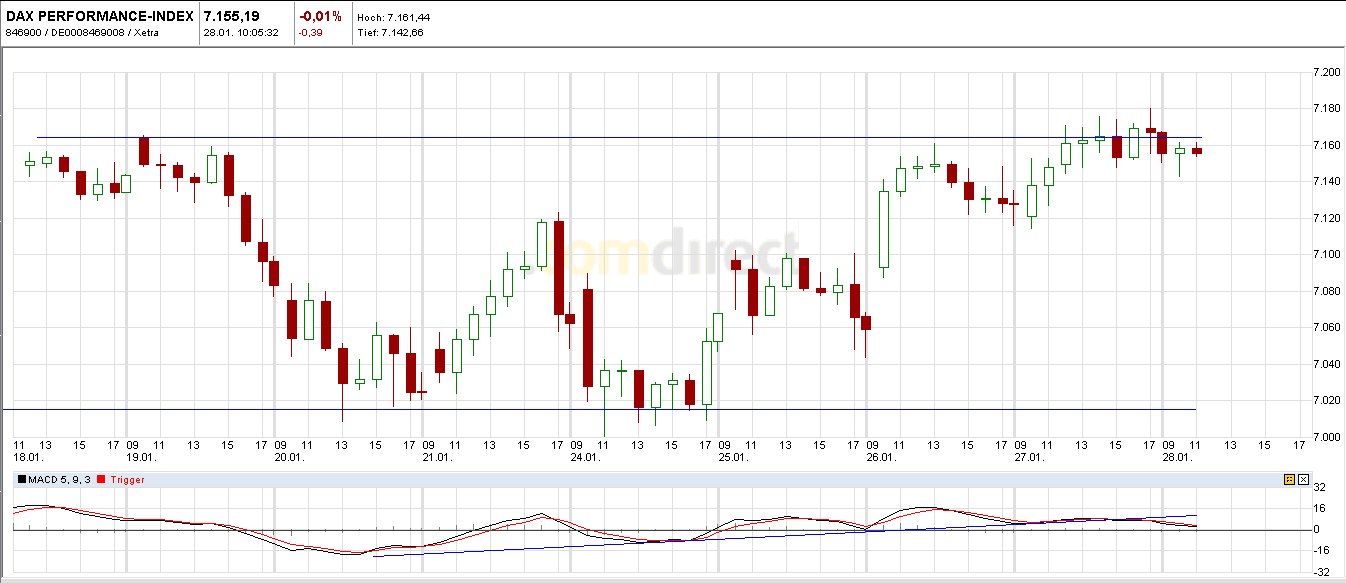
Task: Click the 846900 / DE0008469008 / Xetra identifier
Action: [80, 32]
